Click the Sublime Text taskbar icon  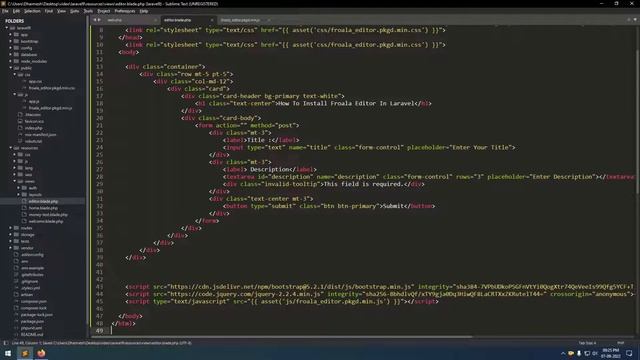point(24,353)
